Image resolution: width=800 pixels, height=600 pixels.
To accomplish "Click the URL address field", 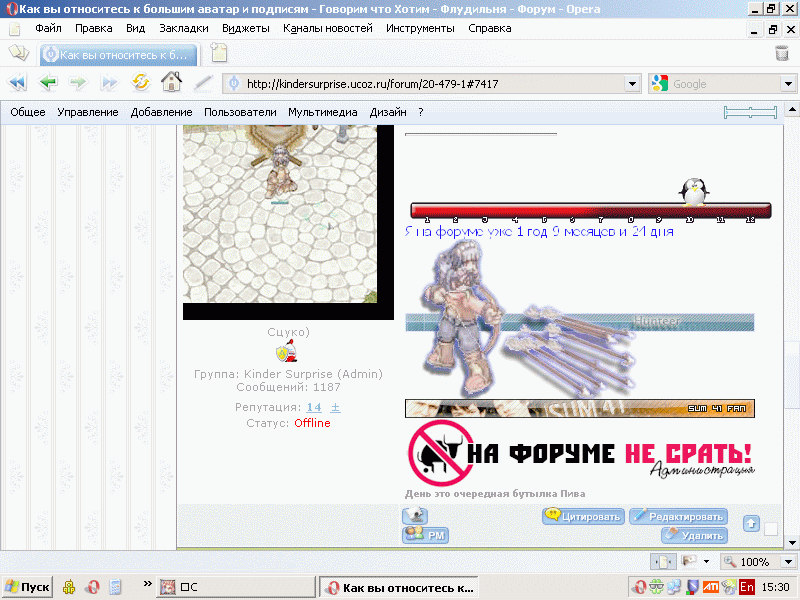I will tap(434, 84).
